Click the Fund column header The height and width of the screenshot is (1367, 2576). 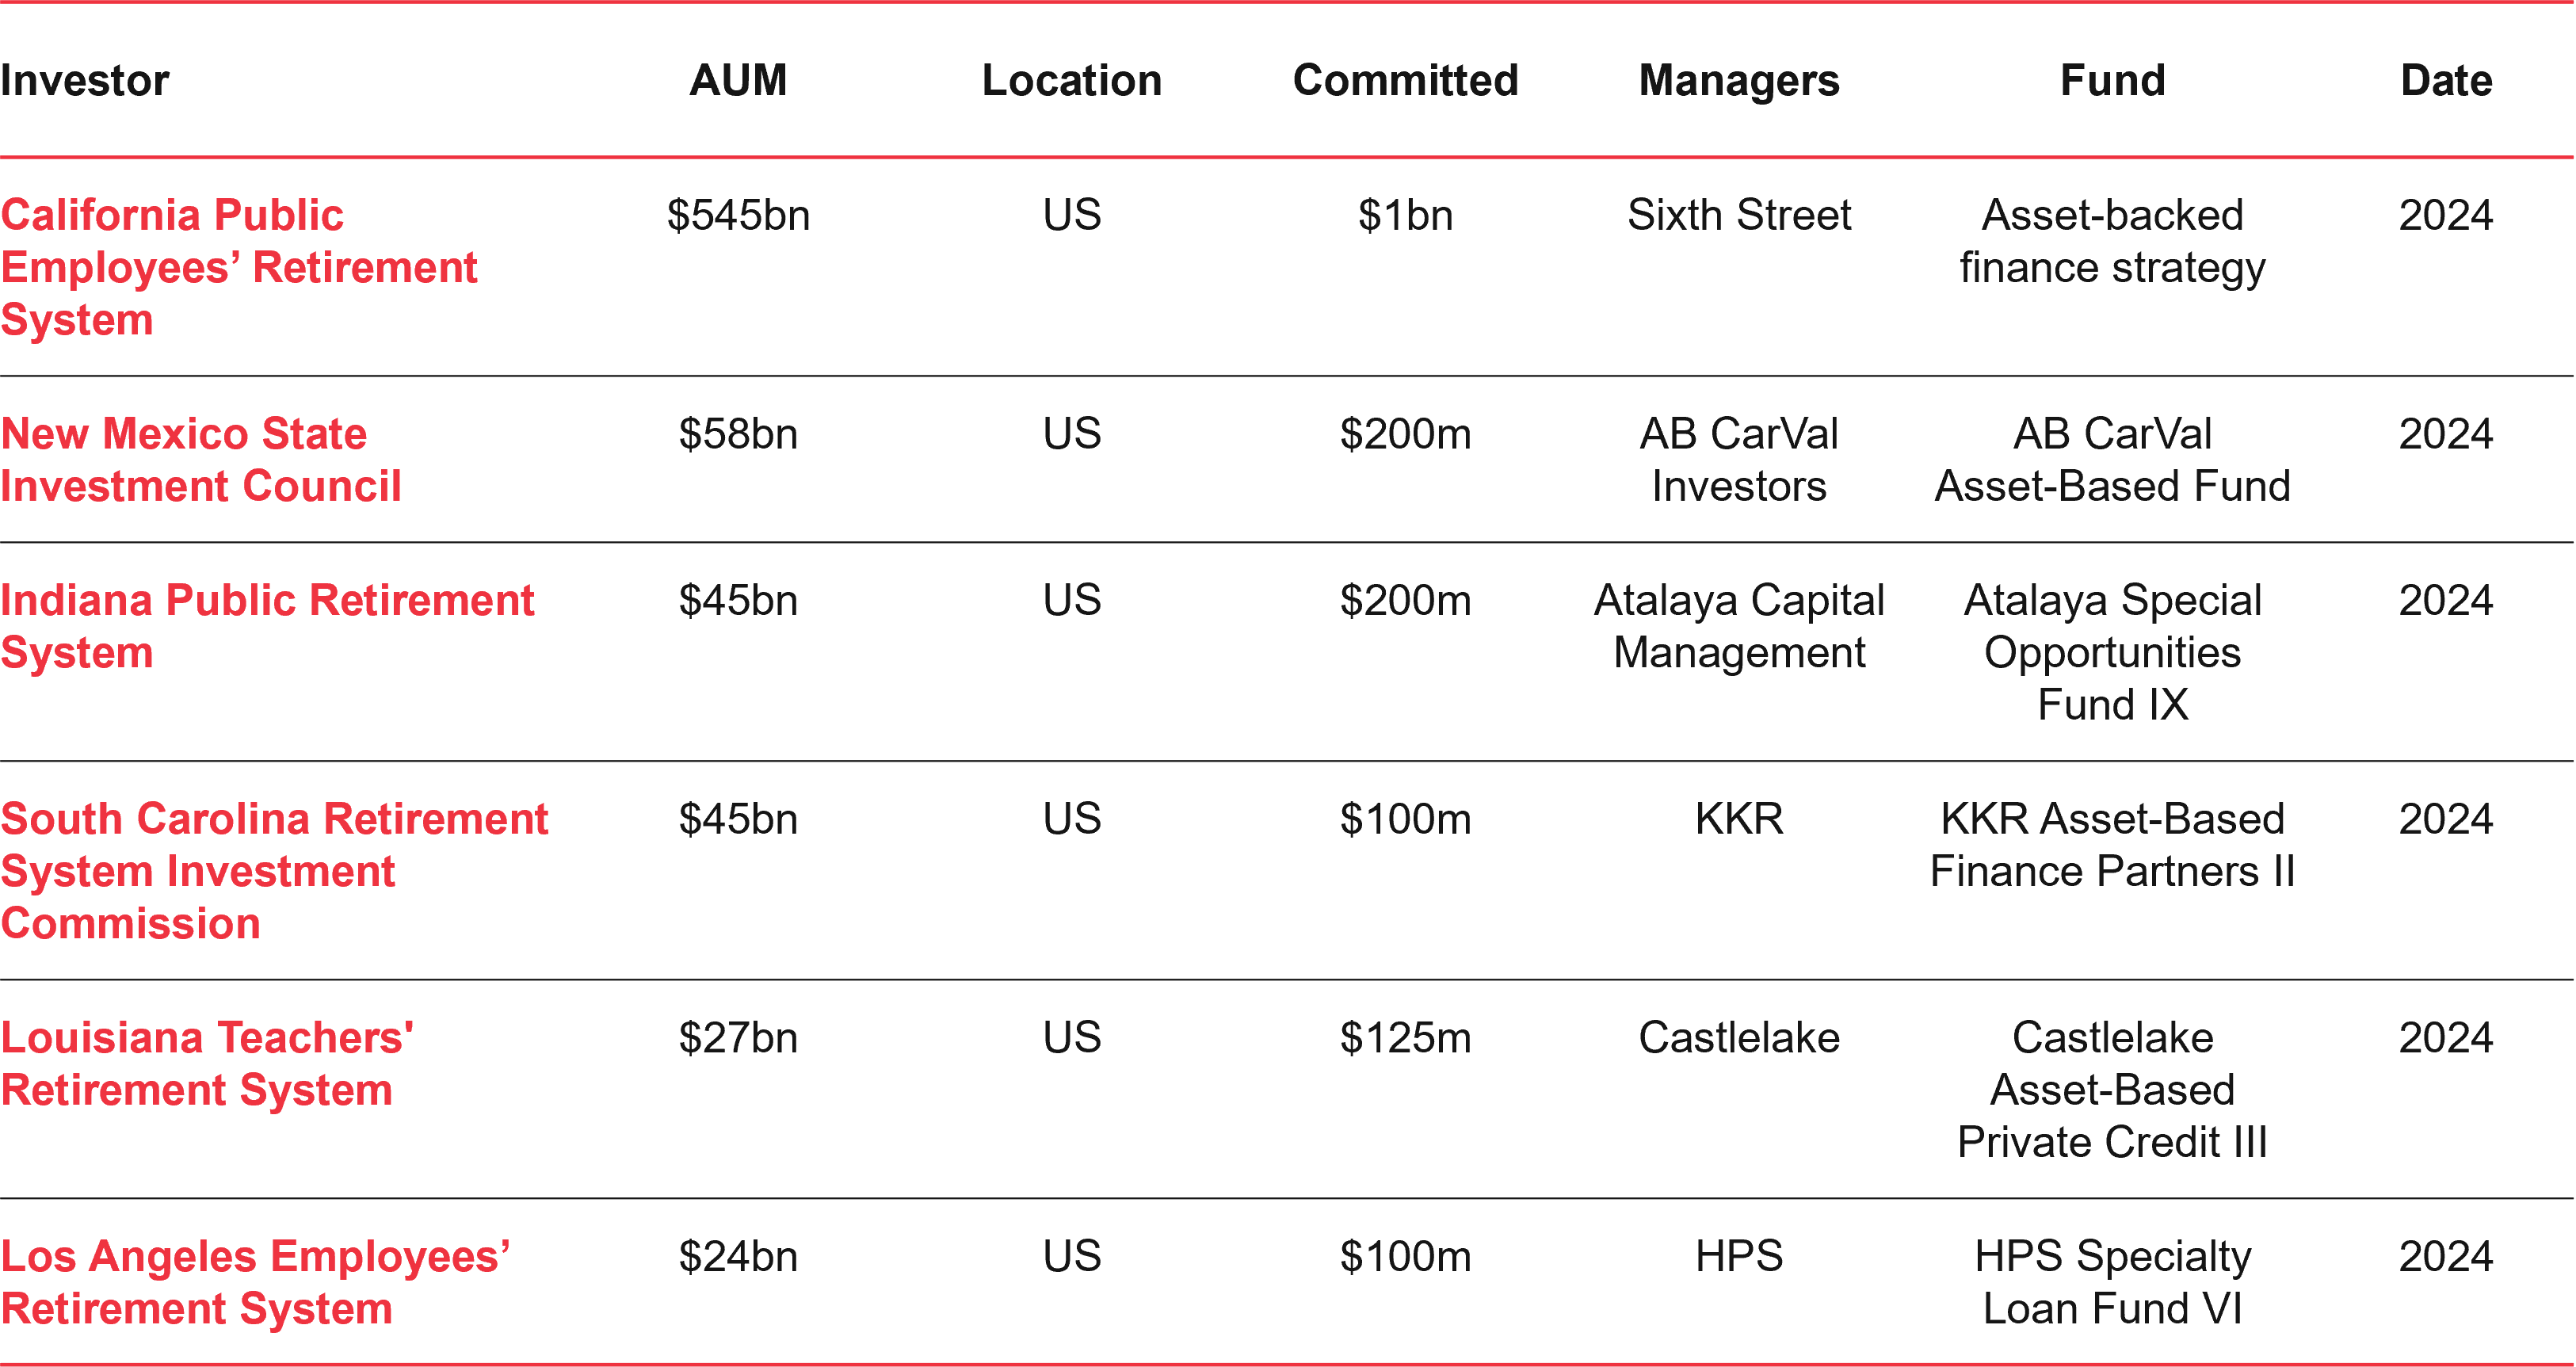pyautogui.click(x=2112, y=80)
